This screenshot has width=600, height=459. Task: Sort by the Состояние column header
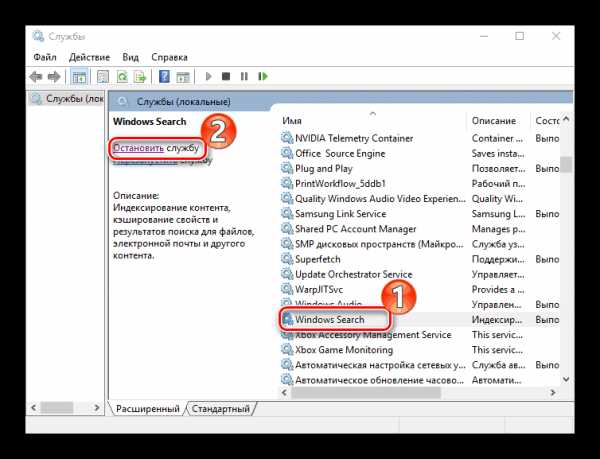pos(546,121)
